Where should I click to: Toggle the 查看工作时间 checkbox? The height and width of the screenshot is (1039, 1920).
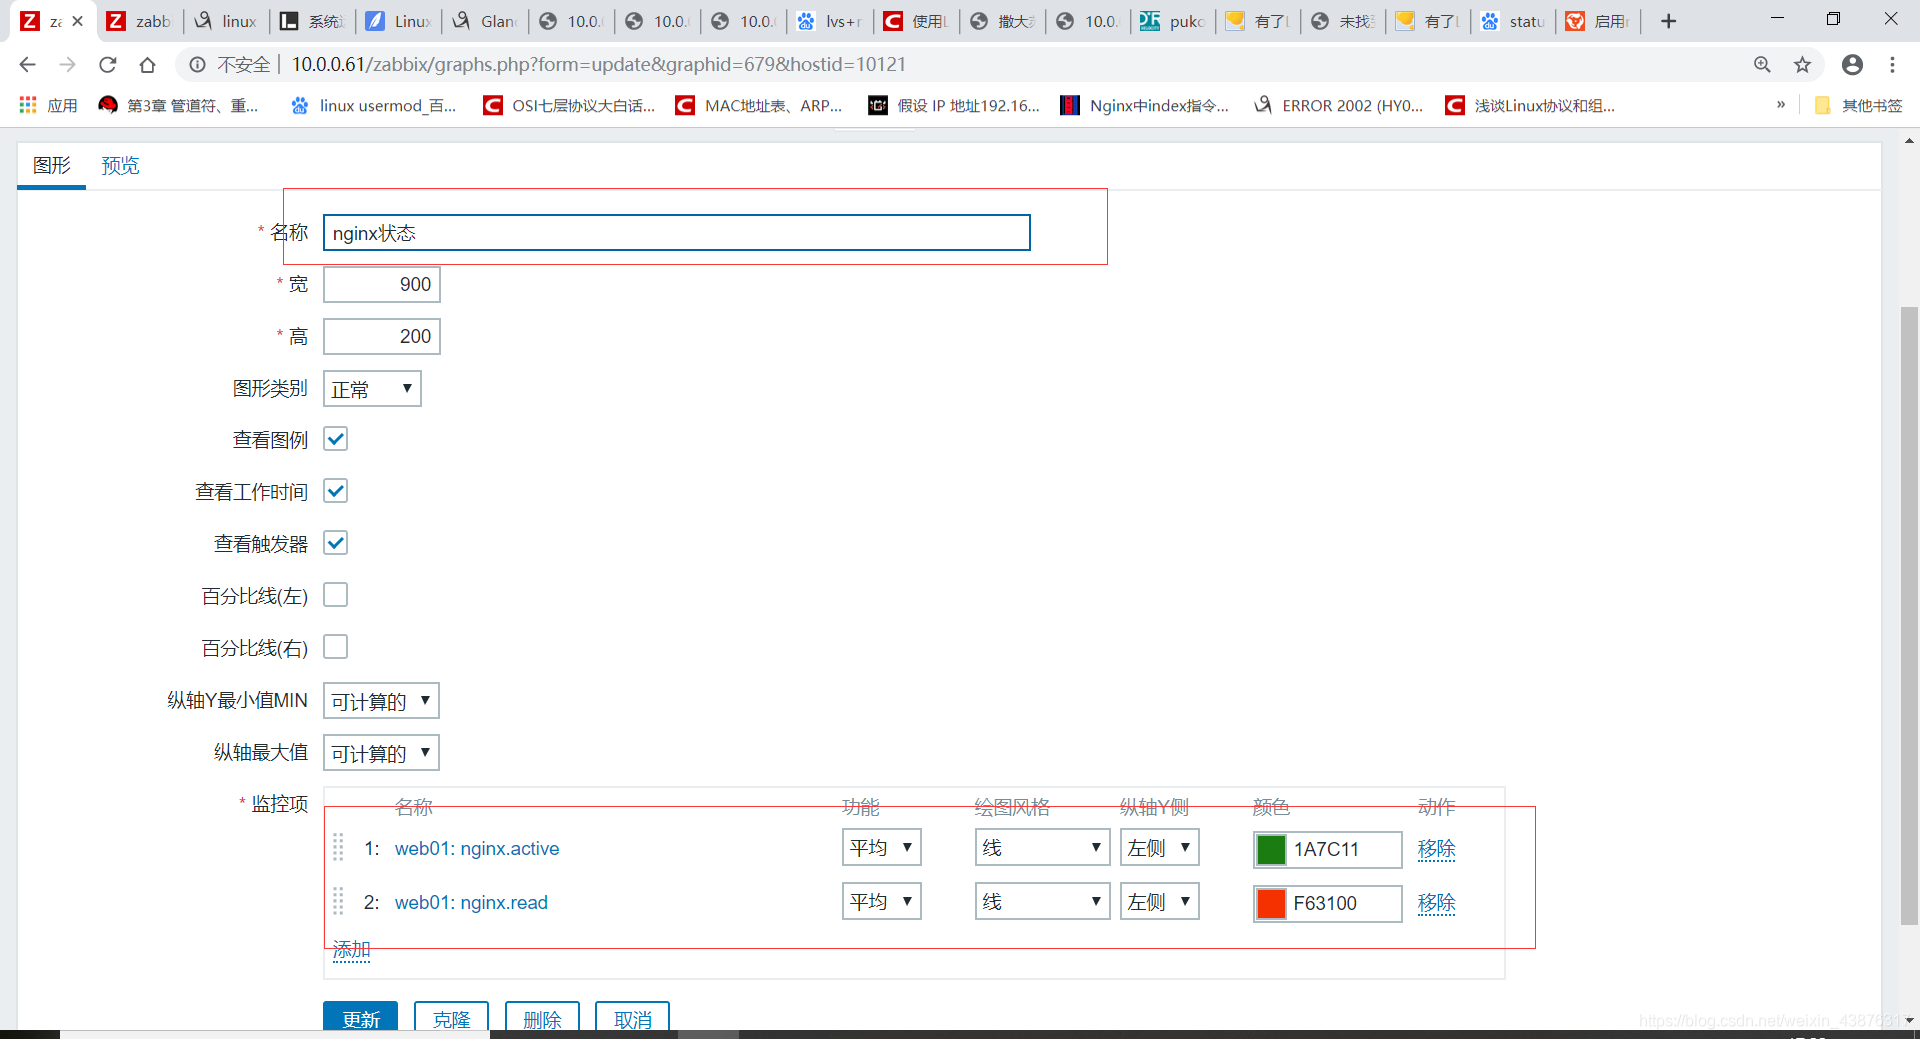click(336, 491)
